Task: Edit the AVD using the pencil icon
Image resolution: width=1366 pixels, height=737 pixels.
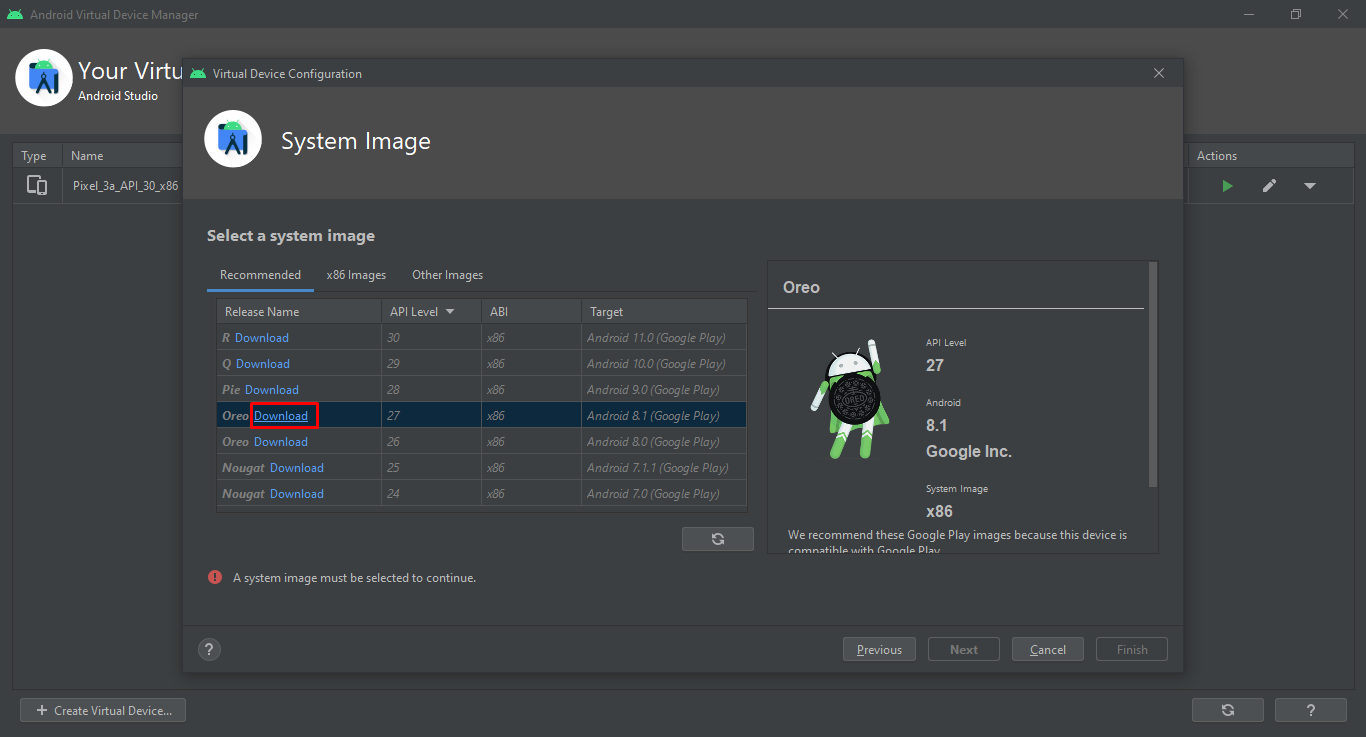Action: coord(1269,186)
